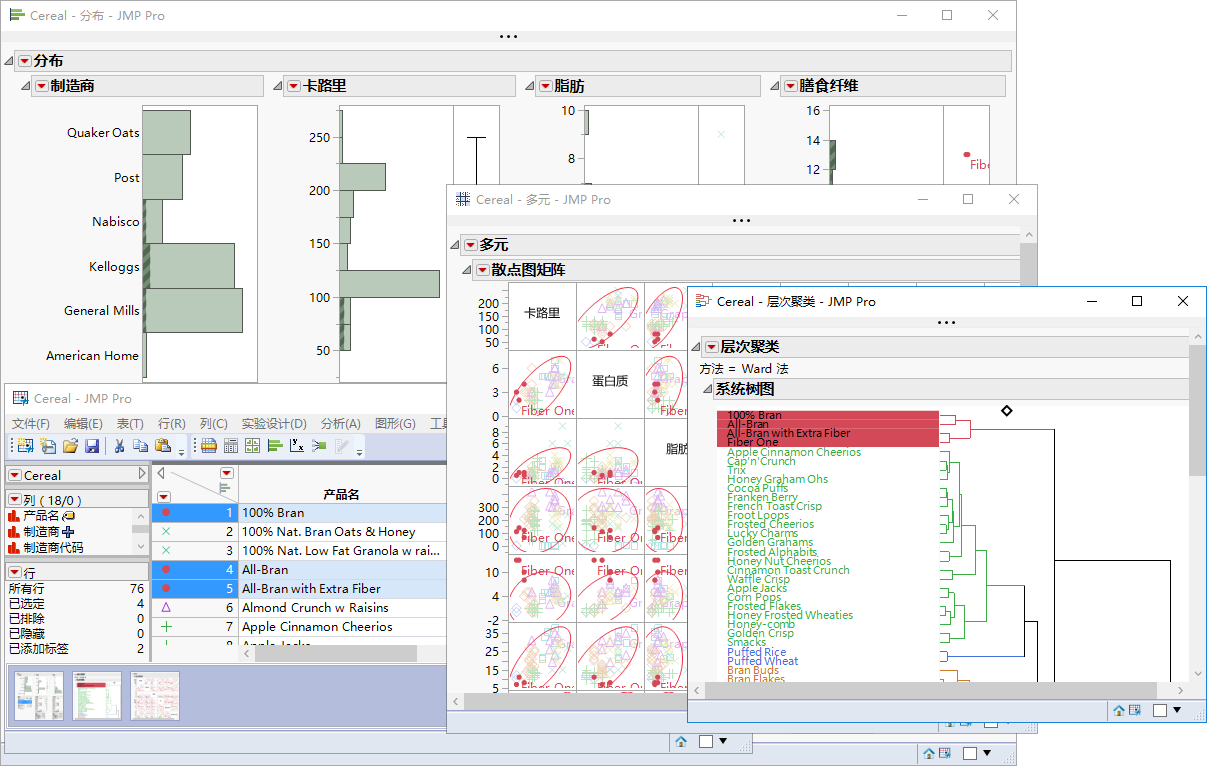This screenshot has width=1207, height=766.
Task: Open red triangle menu beside 卡路里
Action: pos(293,87)
